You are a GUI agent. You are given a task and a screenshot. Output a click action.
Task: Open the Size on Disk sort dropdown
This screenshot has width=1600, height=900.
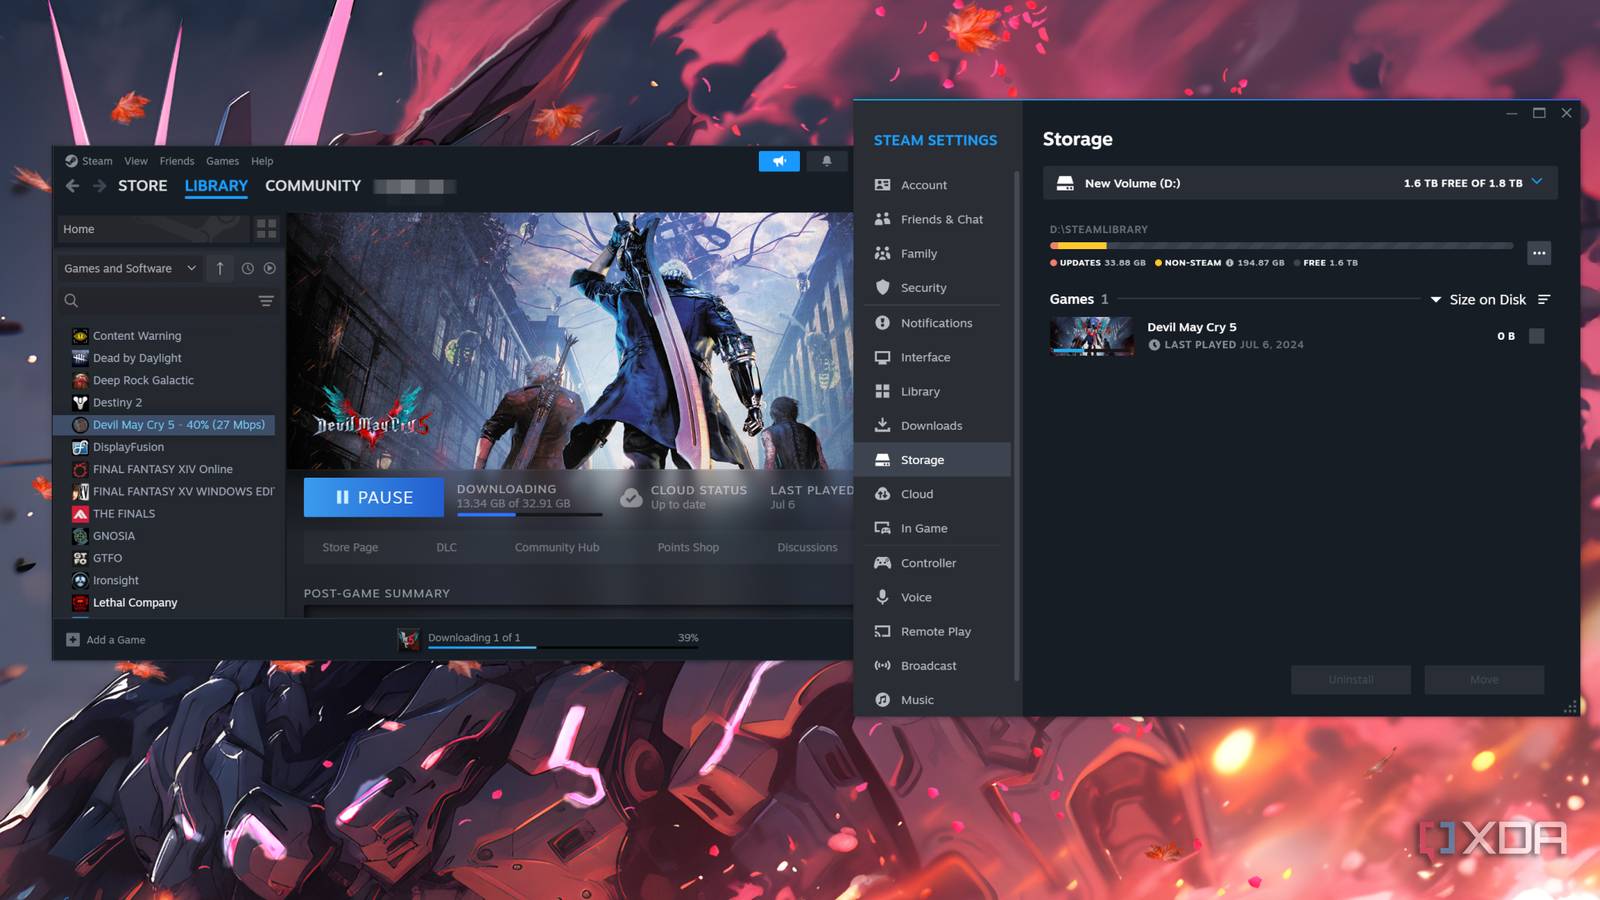pos(1478,300)
